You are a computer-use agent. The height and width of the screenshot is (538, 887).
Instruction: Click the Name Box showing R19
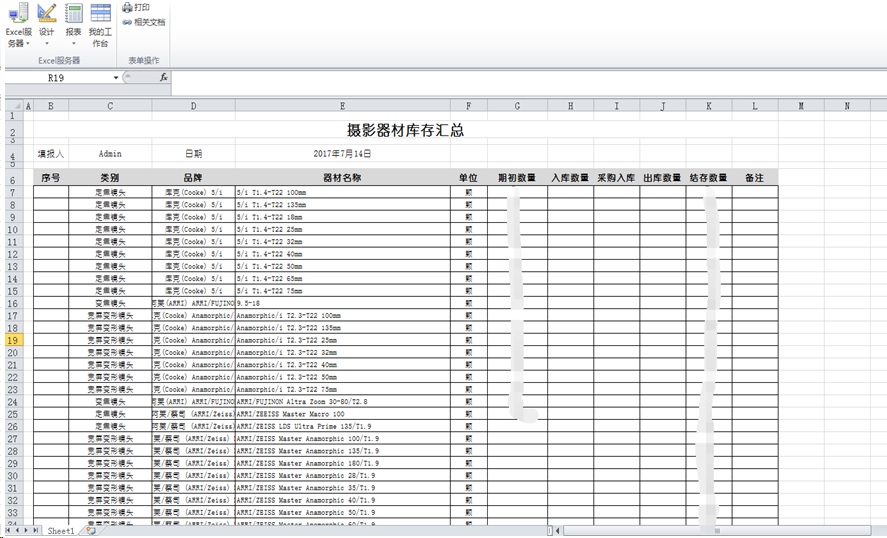(56, 77)
